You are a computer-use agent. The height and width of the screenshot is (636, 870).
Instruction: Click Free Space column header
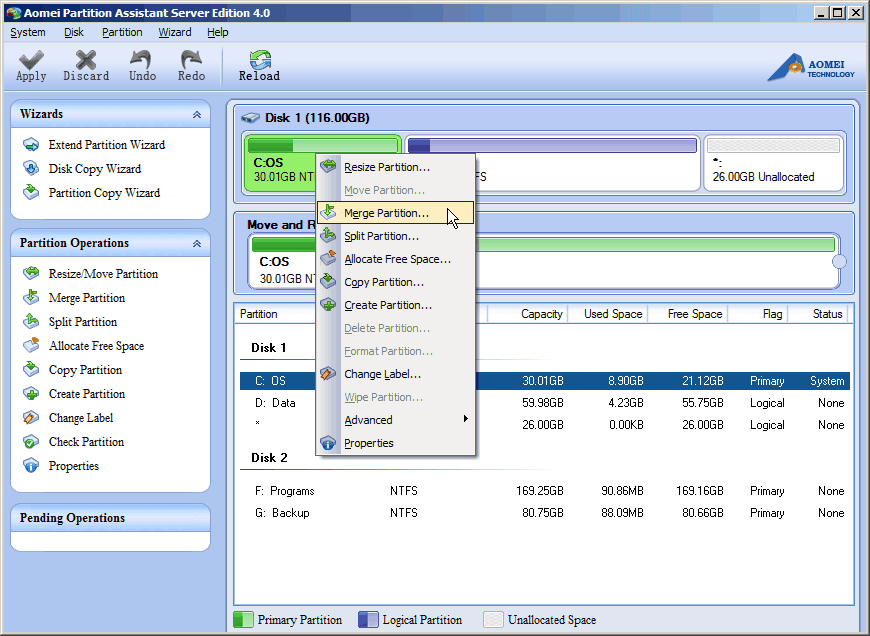tap(689, 314)
